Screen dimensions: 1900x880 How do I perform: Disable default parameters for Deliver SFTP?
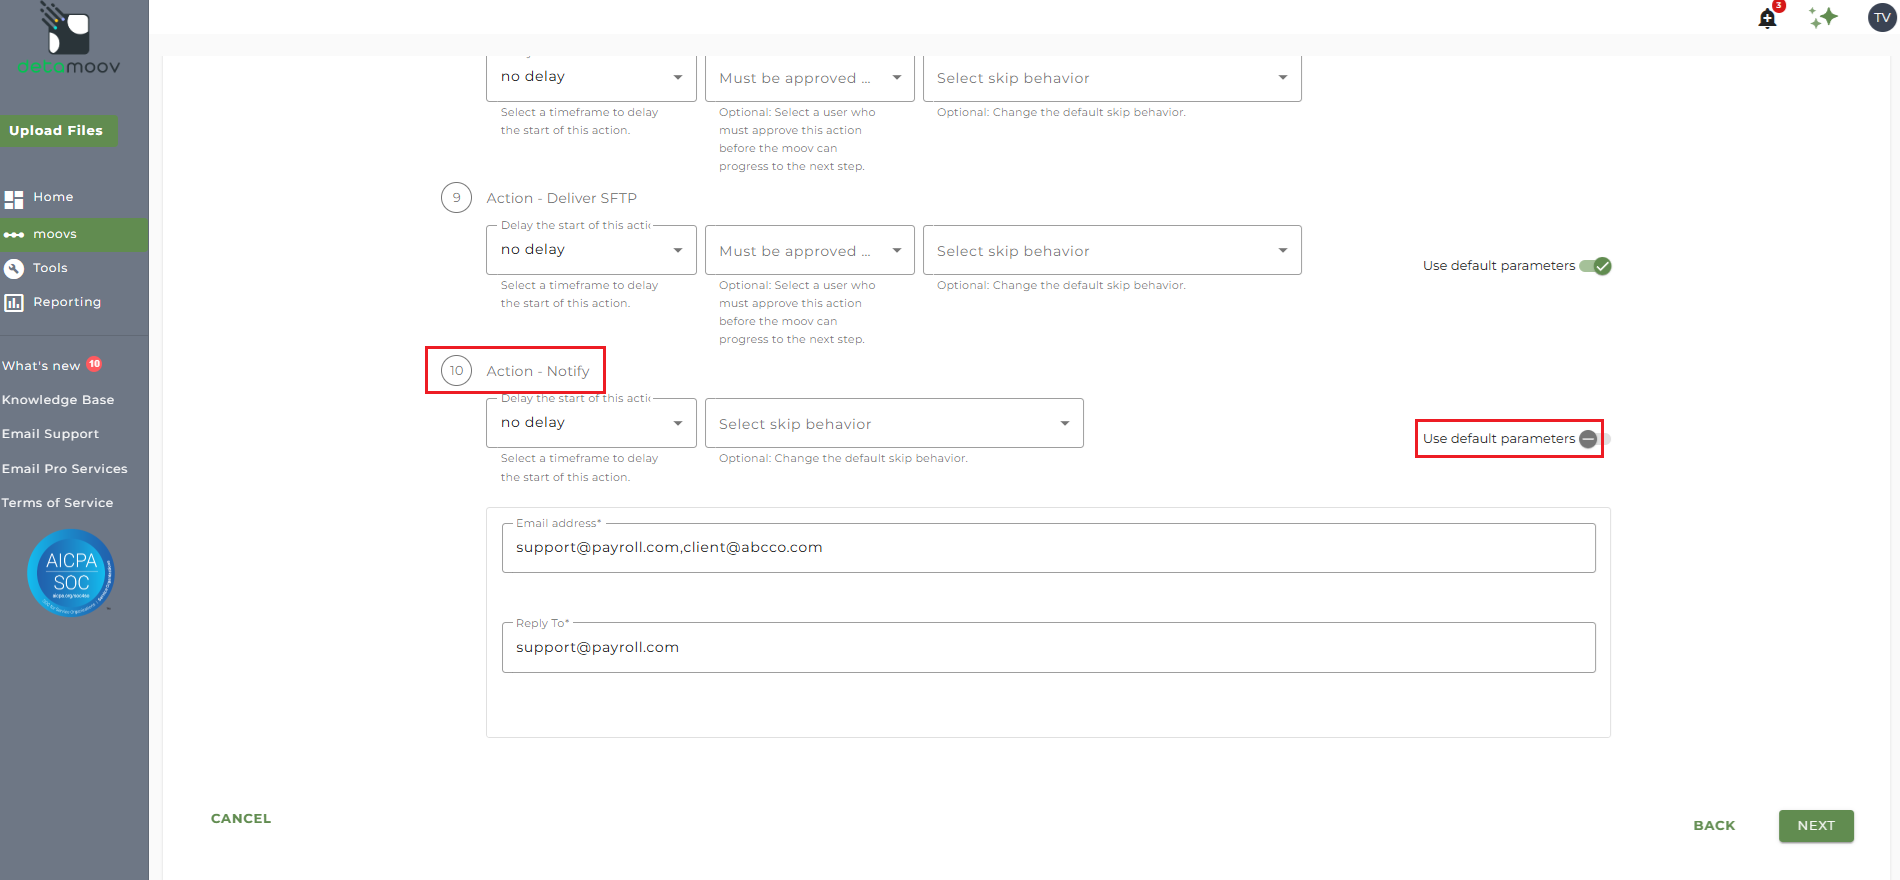click(x=1596, y=266)
